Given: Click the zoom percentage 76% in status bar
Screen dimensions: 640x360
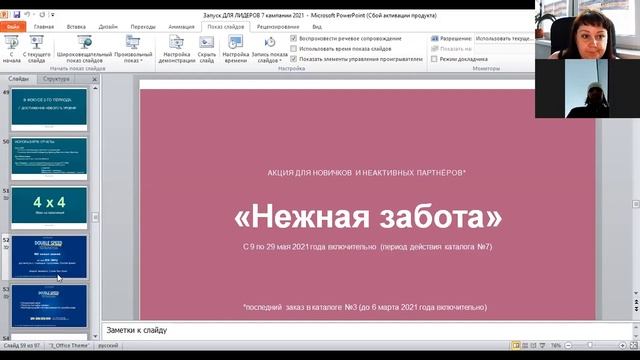Looking at the screenshot, I should pos(556,346).
